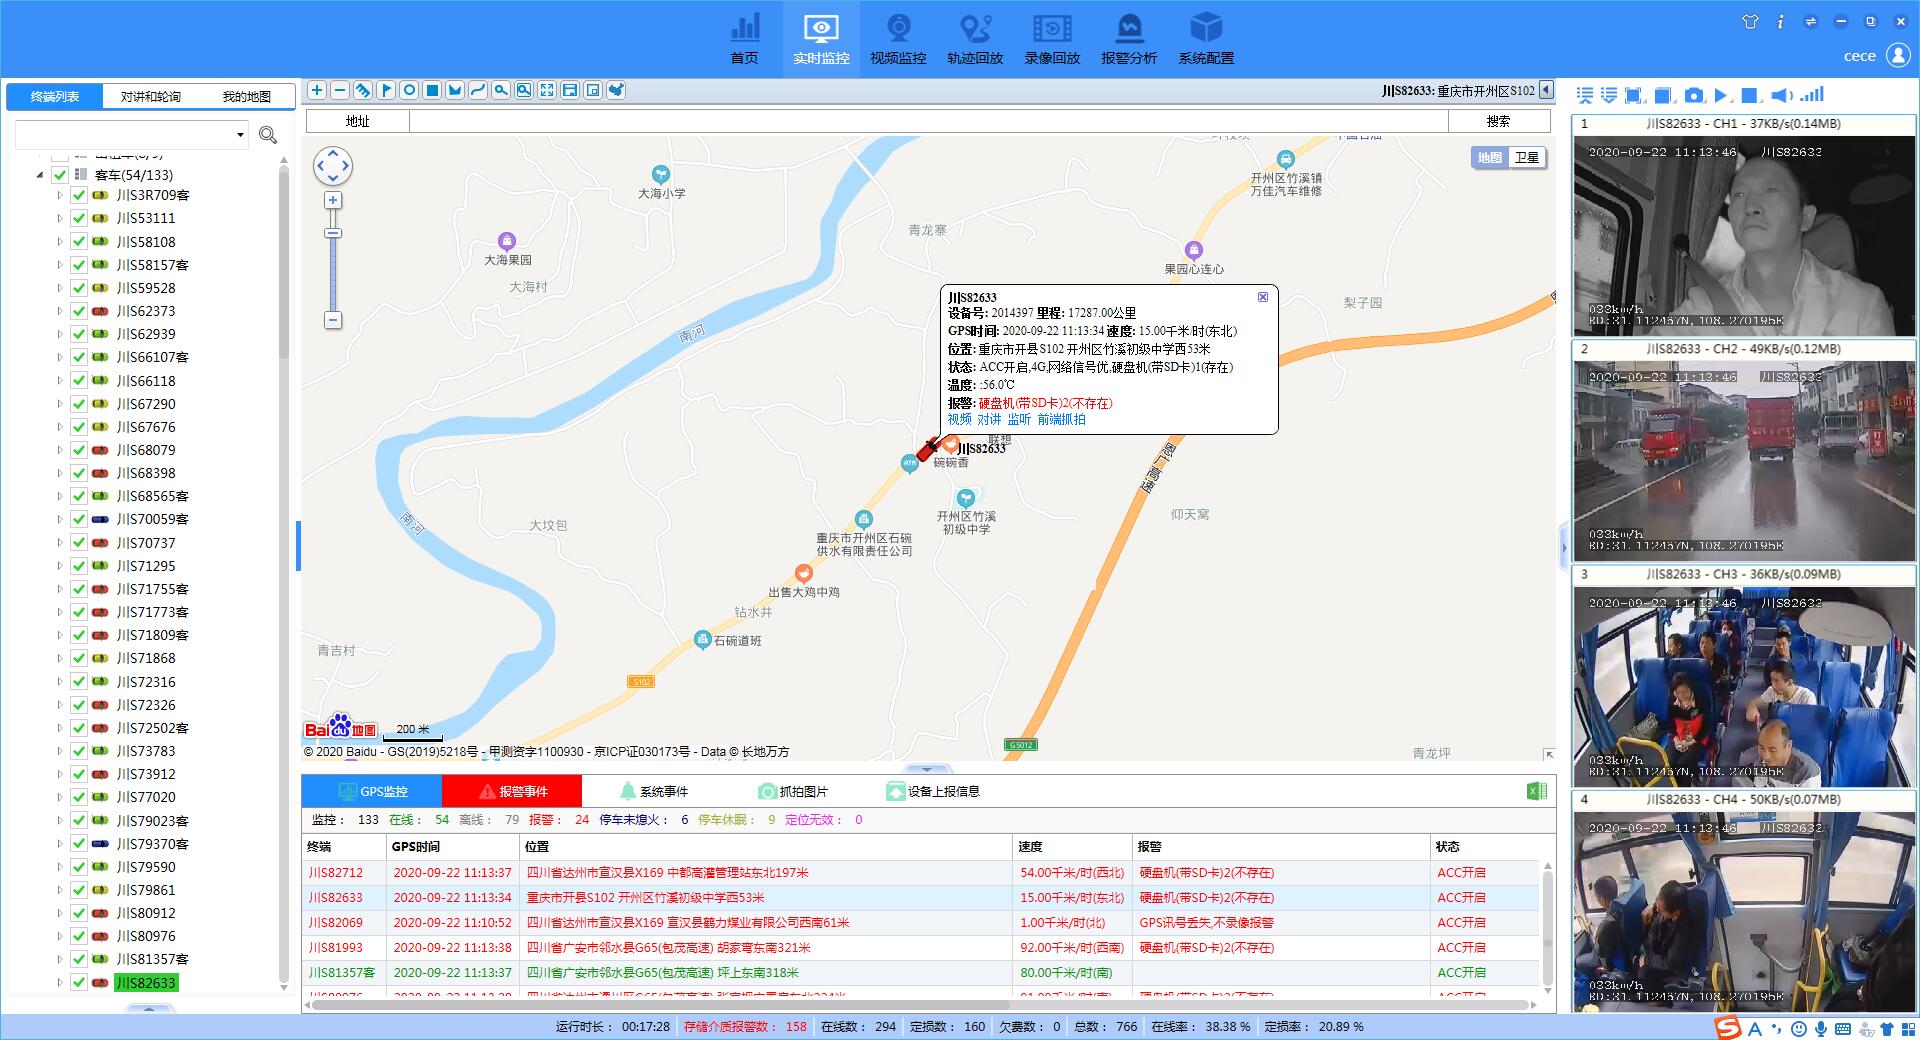Viewport: 1920px width, 1040px height.
Task: Click the 地址 address input field
Action: 928,121
